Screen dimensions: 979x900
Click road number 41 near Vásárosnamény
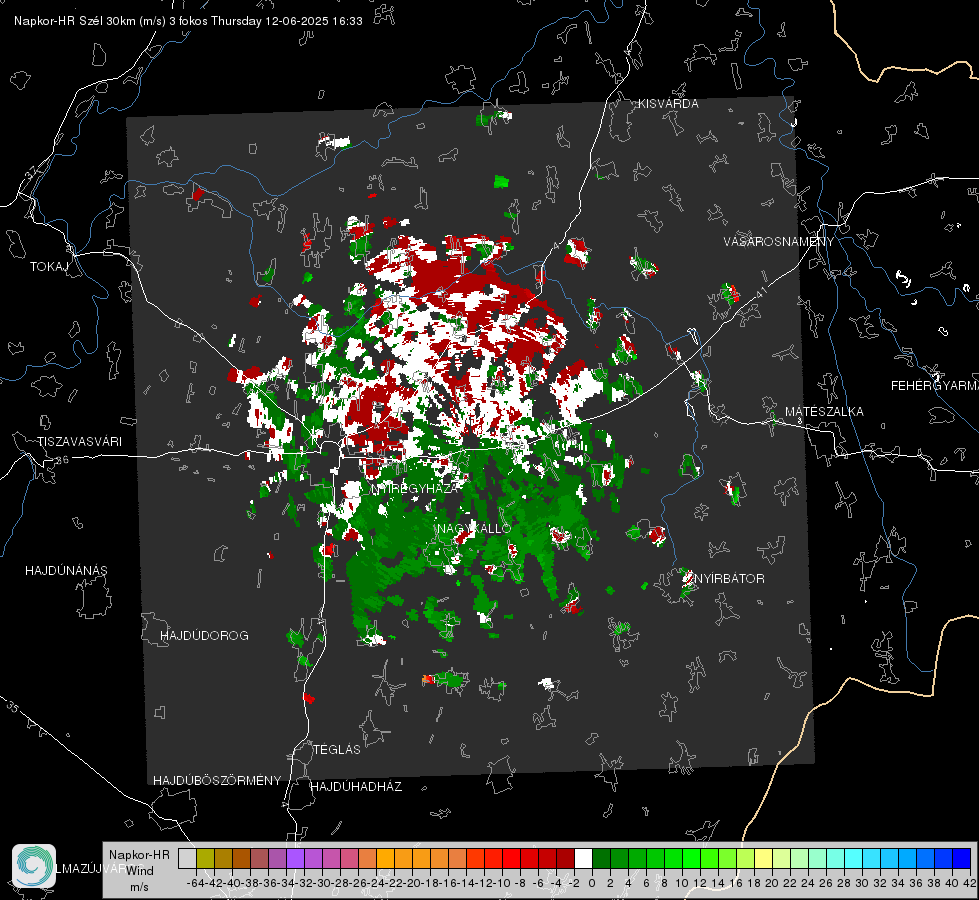click(760, 292)
